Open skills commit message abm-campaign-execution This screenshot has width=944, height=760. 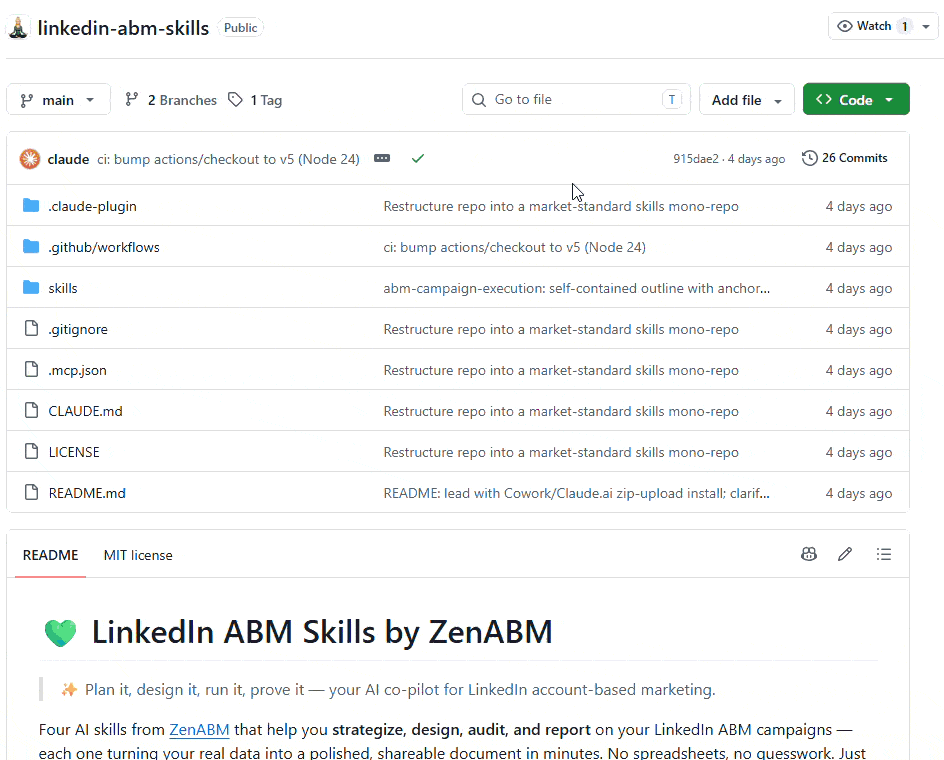pyautogui.click(x=576, y=288)
